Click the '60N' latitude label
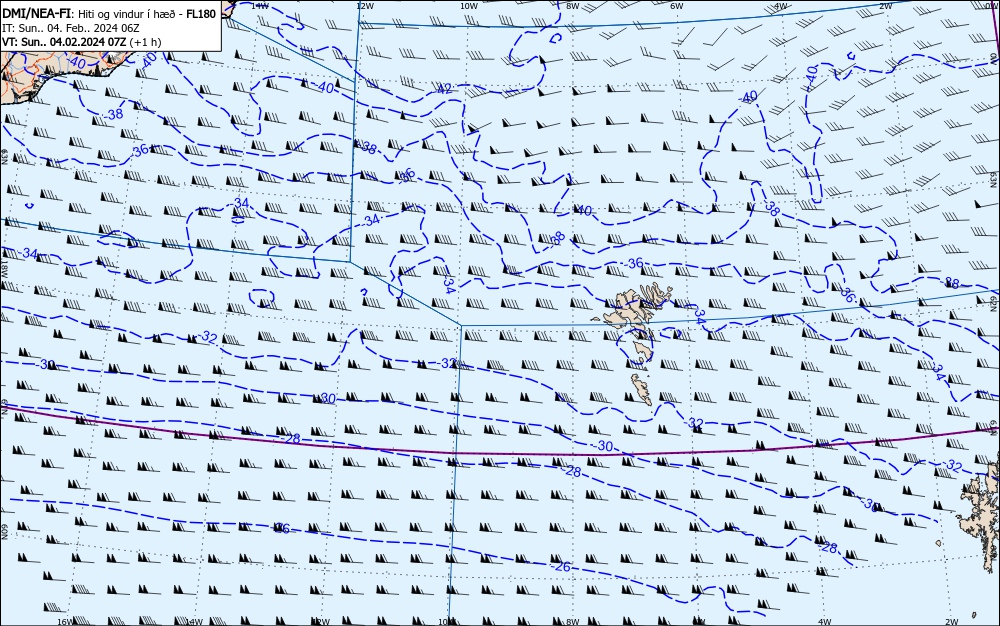This screenshot has width=1000, height=626. coord(4,532)
